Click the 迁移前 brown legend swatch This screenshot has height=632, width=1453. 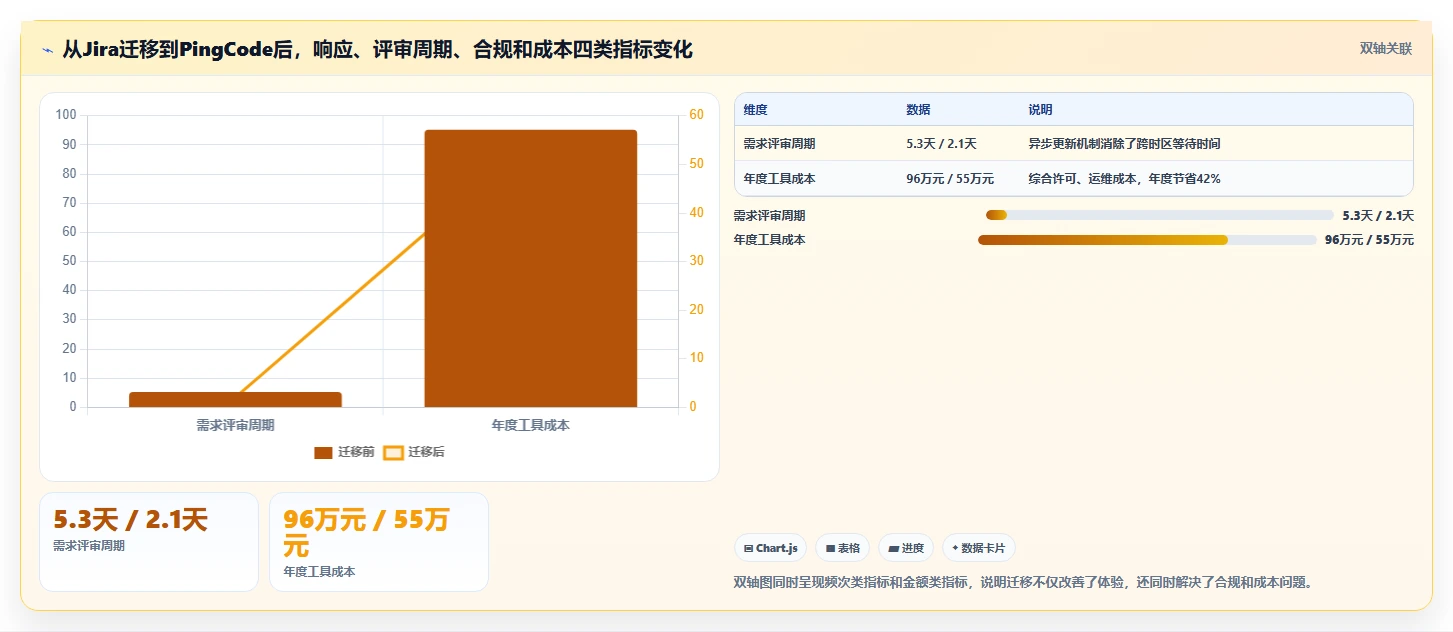click(x=323, y=453)
